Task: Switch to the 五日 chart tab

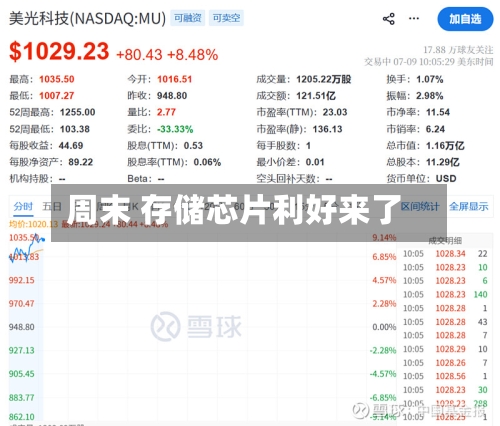Action: click(x=52, y=206)
